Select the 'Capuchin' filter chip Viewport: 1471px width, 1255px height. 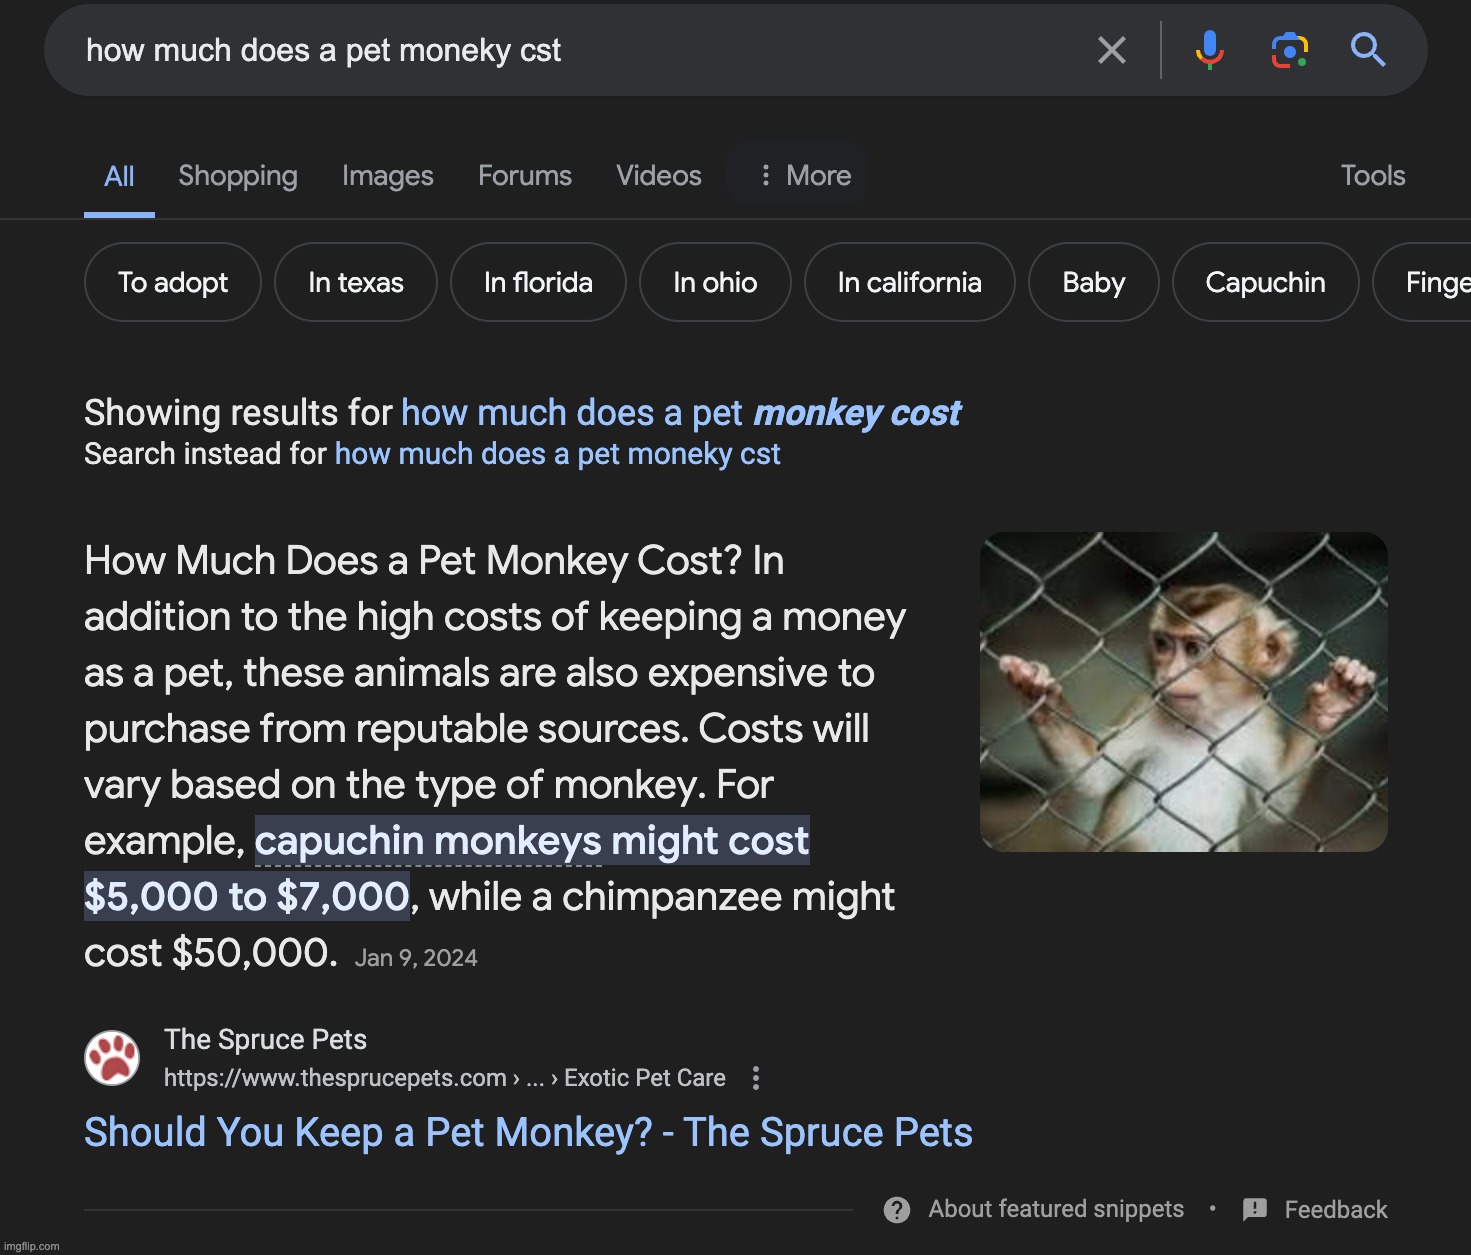[1264, 283]
